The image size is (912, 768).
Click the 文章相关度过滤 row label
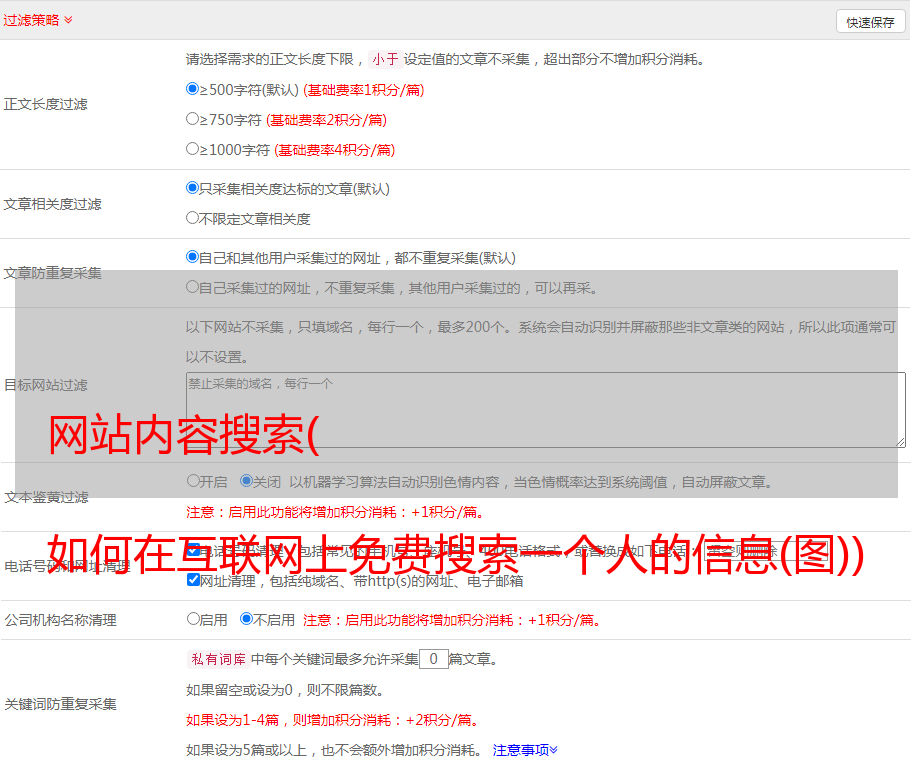click(x=52, y=204)
